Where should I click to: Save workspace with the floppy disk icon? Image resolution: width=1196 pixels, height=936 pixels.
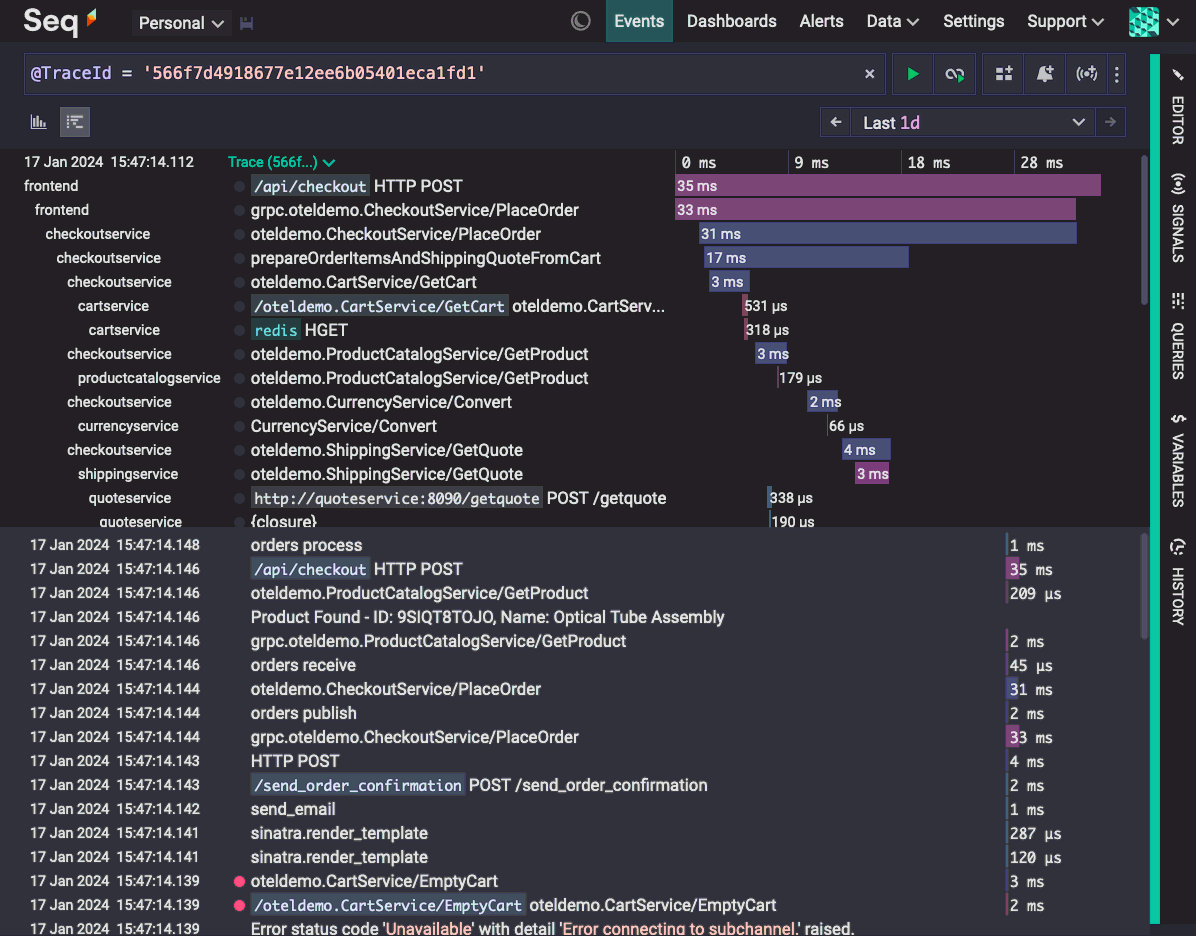coord(246,24)
